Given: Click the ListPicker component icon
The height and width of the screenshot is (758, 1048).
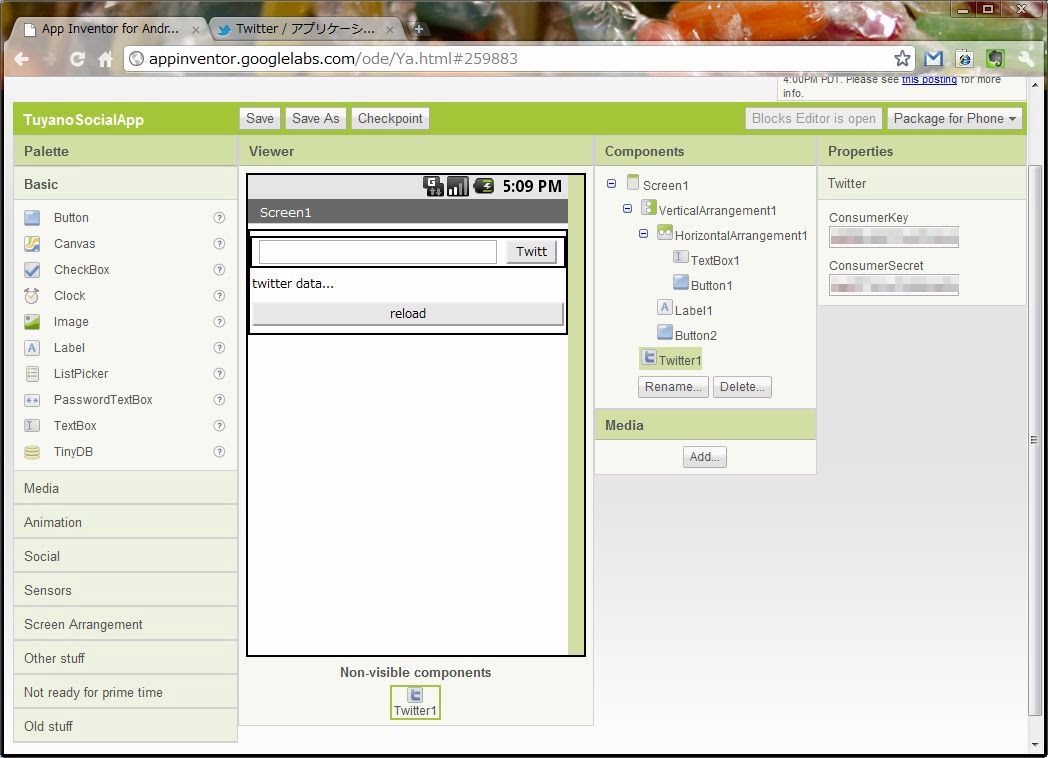Looking at the screenshot, I should coord(33,374).
